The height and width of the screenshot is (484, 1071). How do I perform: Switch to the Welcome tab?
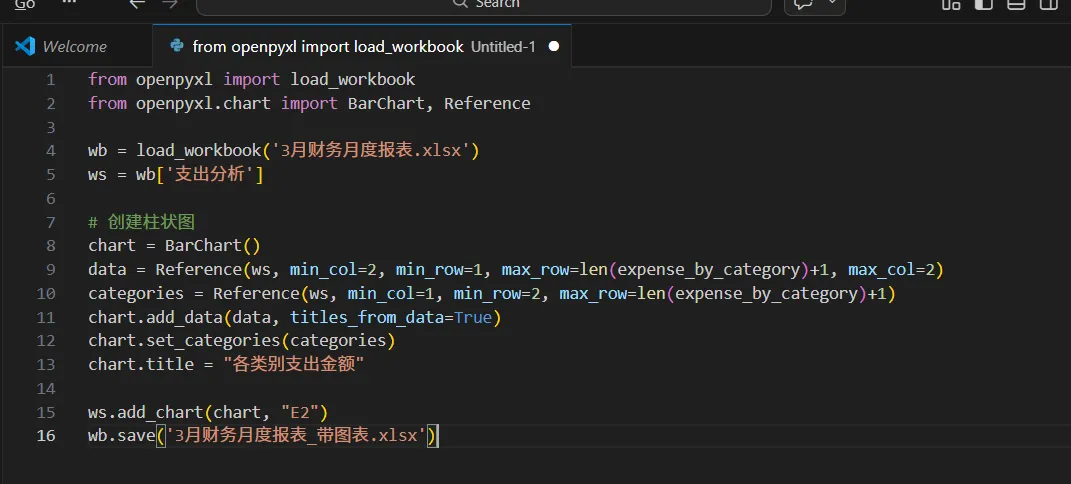coord(75,46)
